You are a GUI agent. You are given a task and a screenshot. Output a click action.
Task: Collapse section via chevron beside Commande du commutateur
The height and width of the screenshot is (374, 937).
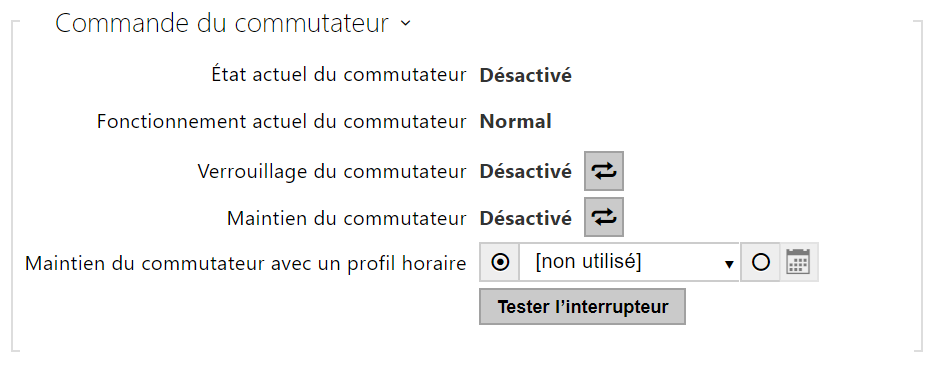406,24
